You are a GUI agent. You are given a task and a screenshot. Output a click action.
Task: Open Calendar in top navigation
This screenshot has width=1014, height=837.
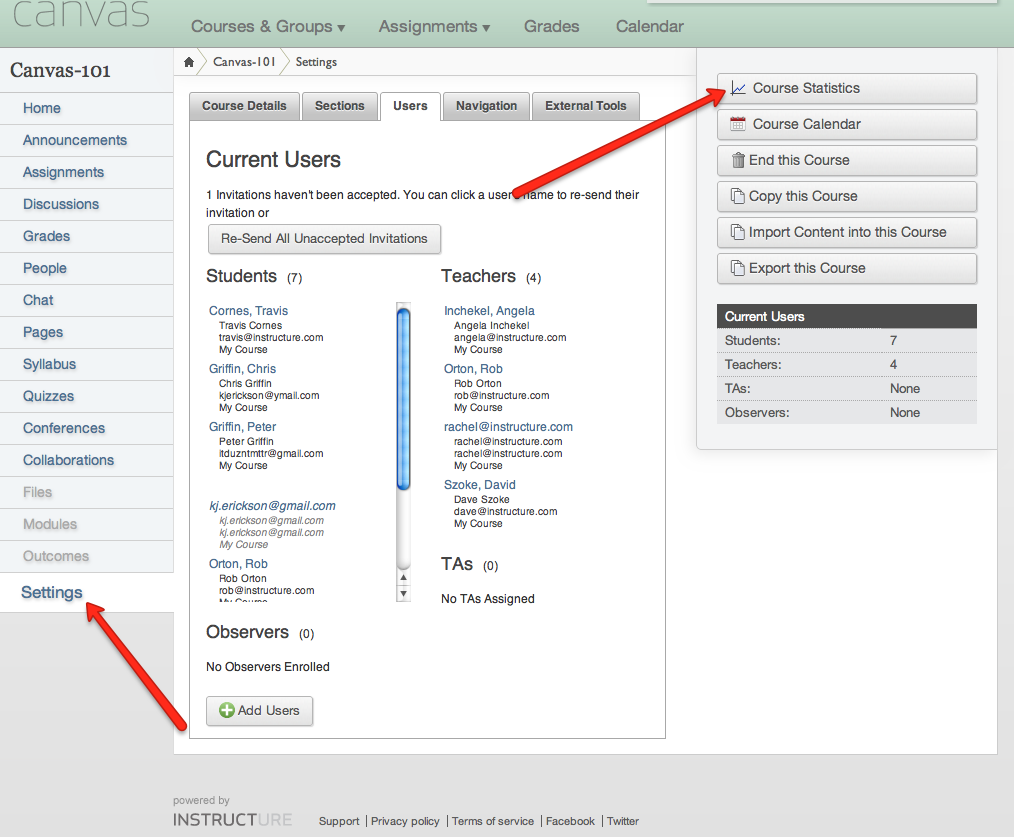click(649, 27)
